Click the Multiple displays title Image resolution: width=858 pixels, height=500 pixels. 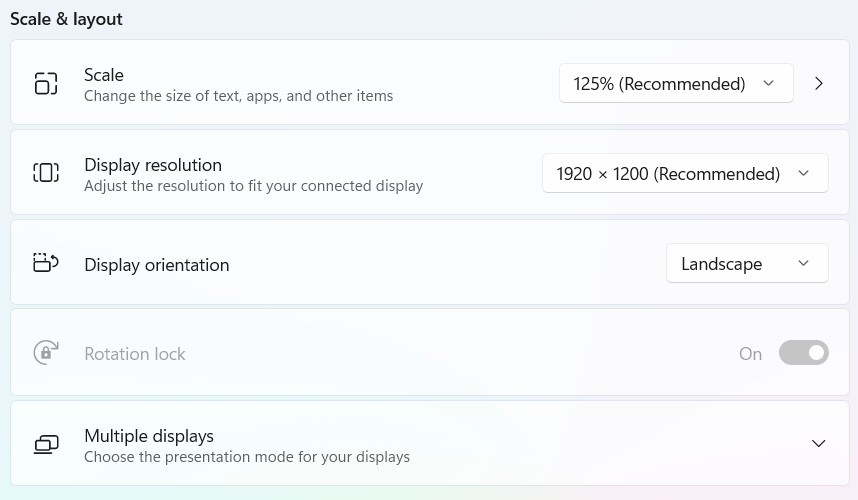(149, 436)
